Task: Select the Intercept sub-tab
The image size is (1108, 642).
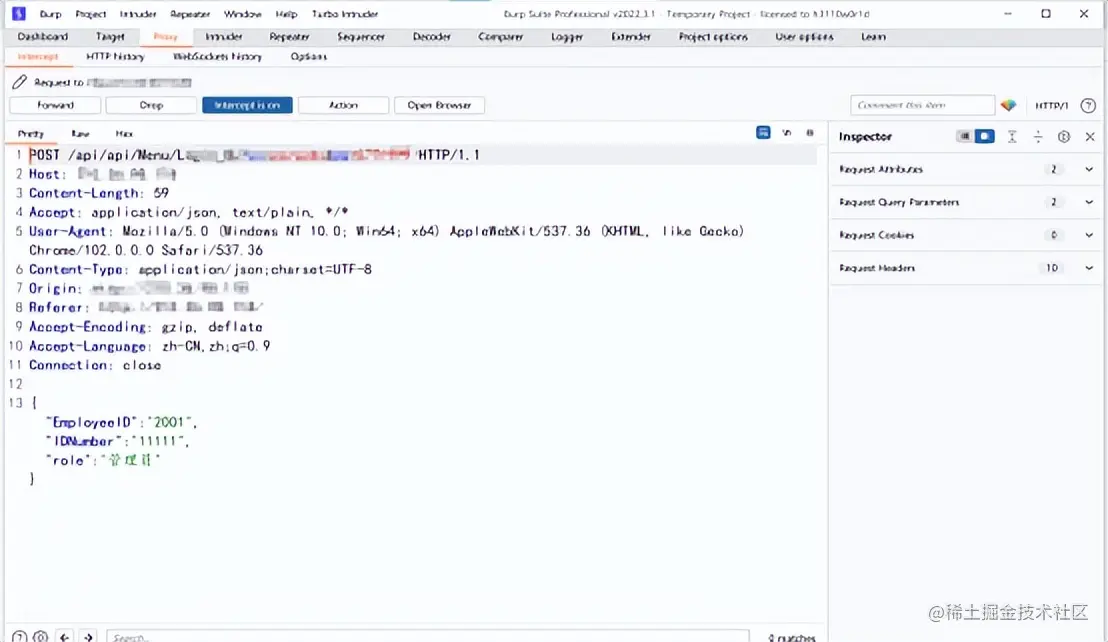Action: (x=38, y=57)
